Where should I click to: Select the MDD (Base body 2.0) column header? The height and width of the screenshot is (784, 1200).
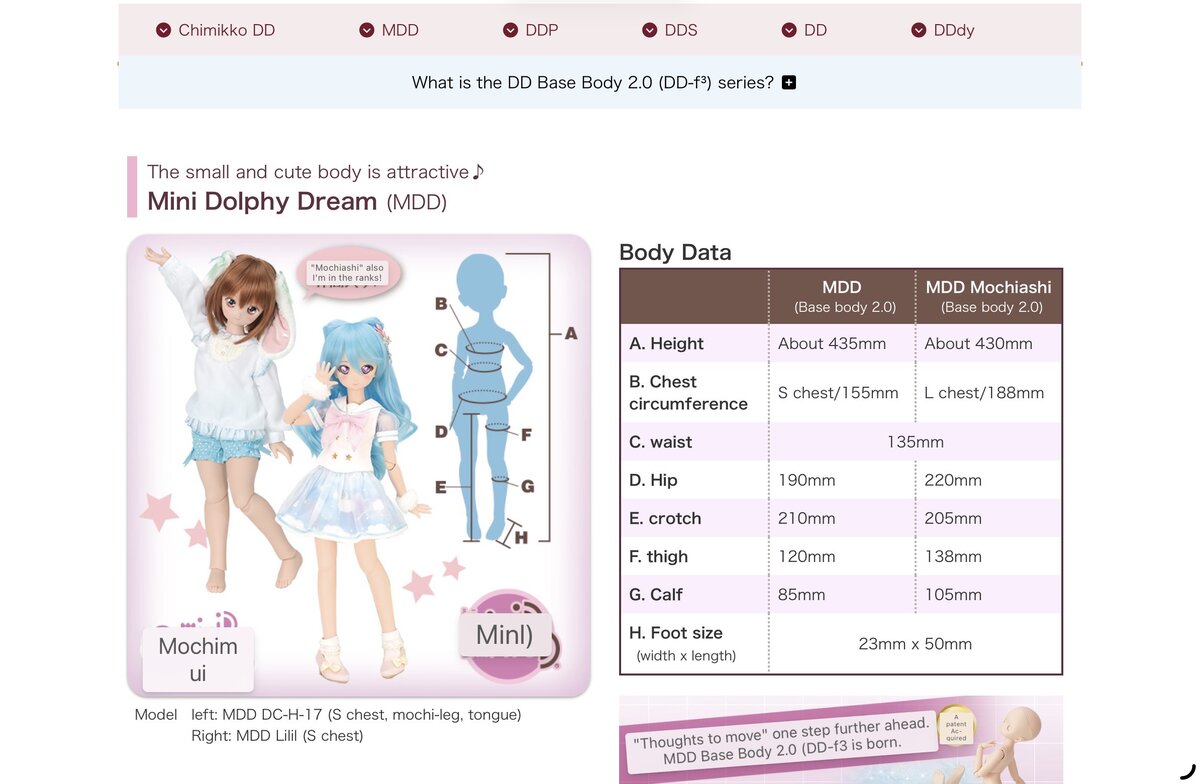(x=842, y=297)
